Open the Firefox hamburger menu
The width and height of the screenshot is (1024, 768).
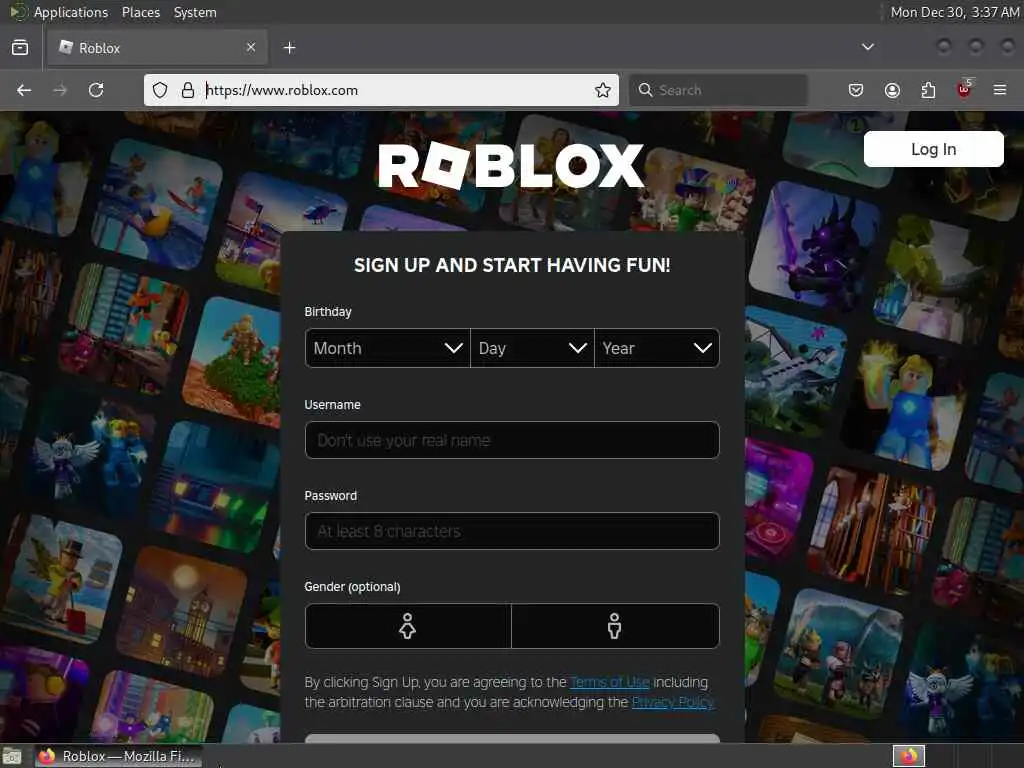pyautogui.click(x=1000, y=90)
